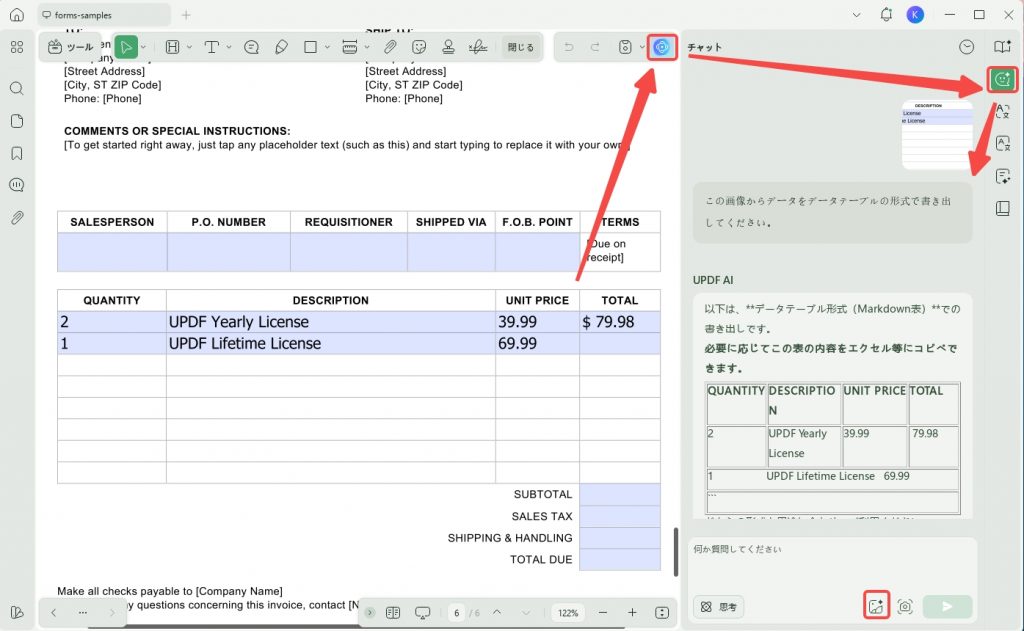Image resolution: width=1024 pixels, height=631 pixels.
Task: Open the translate PDF page icon in right sidebar
Action: (1003, 143)
